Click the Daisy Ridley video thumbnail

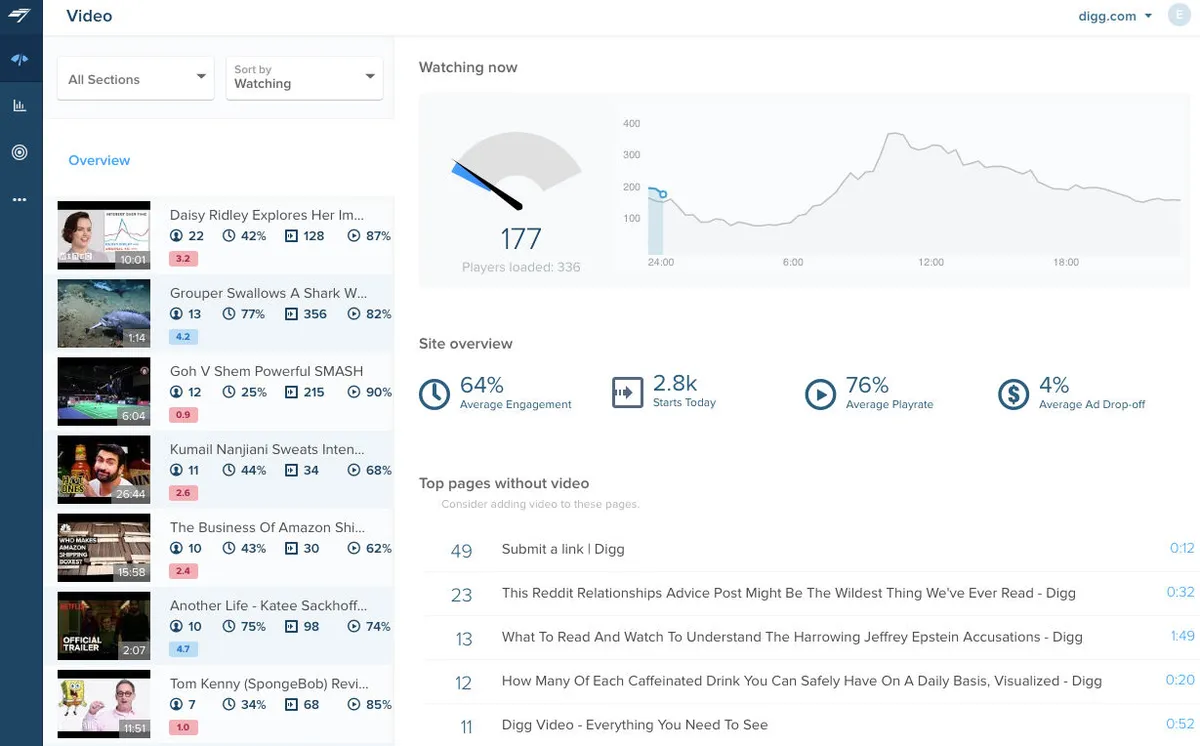[x=104, y=235]
